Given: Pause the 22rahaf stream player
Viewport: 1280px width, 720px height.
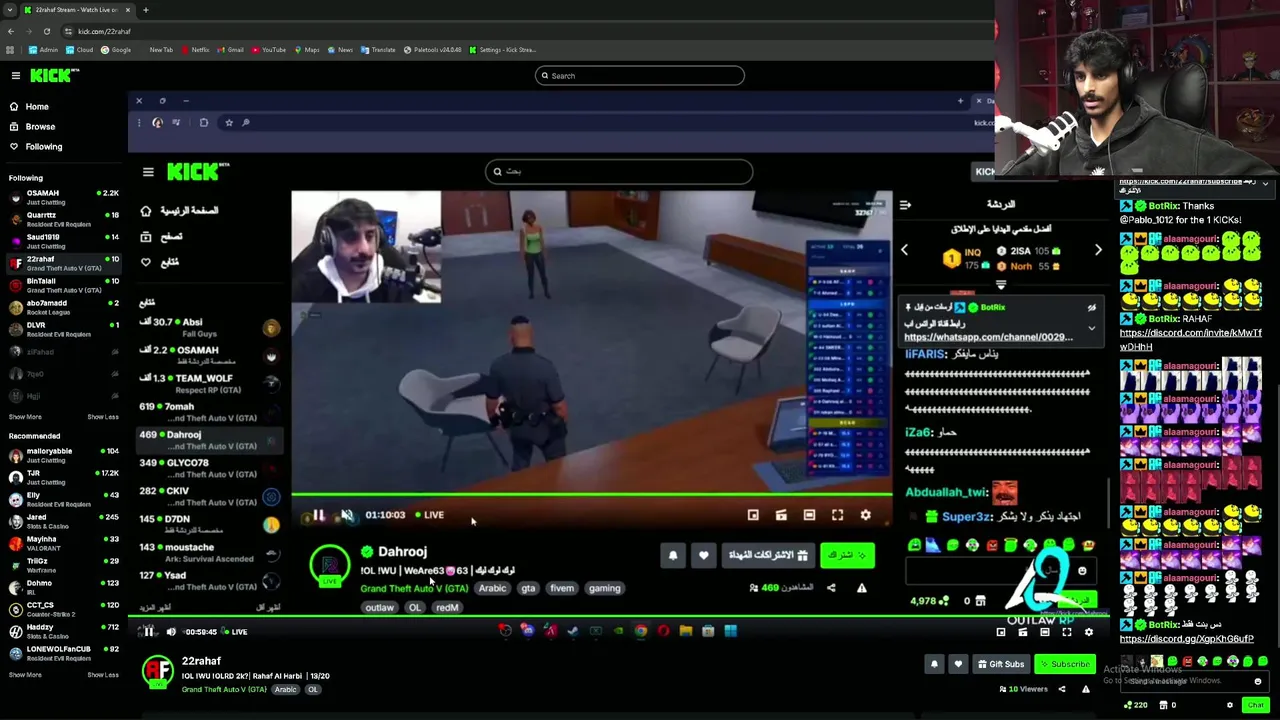Looking at the screenshot, I should coord(148,631).
